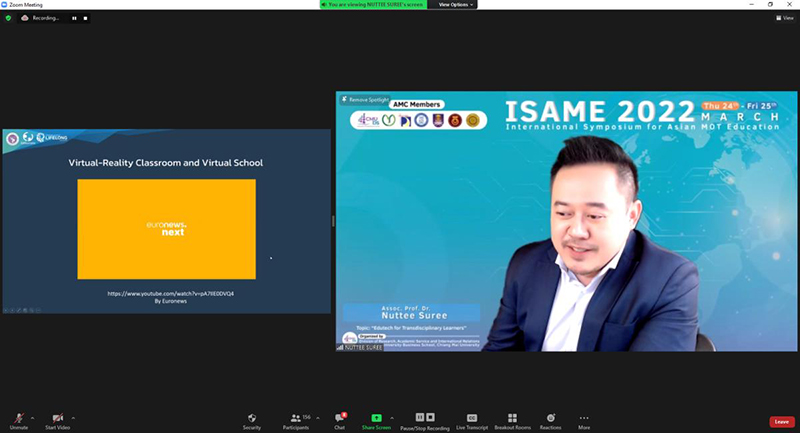Open the Chat panel
Image resolution: width=800 pixels, height=433 pixels.
[x=340, y=421]
